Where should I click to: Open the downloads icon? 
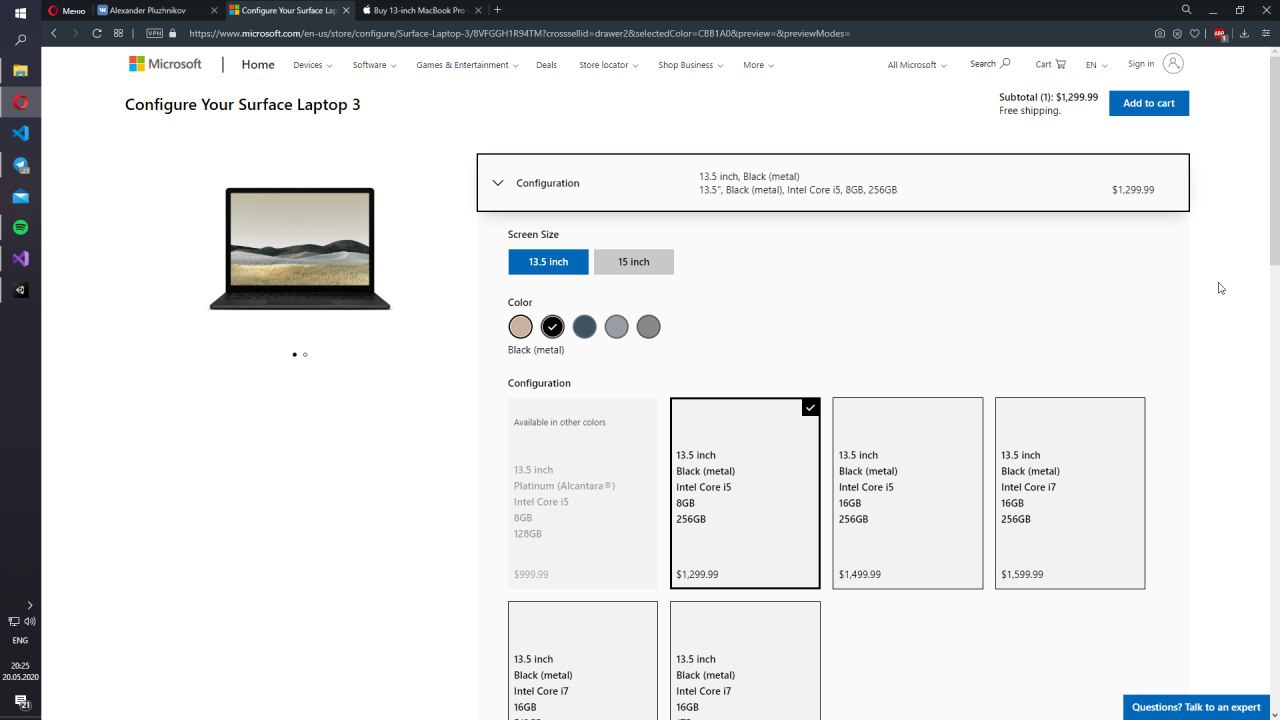click(1244, 33)
